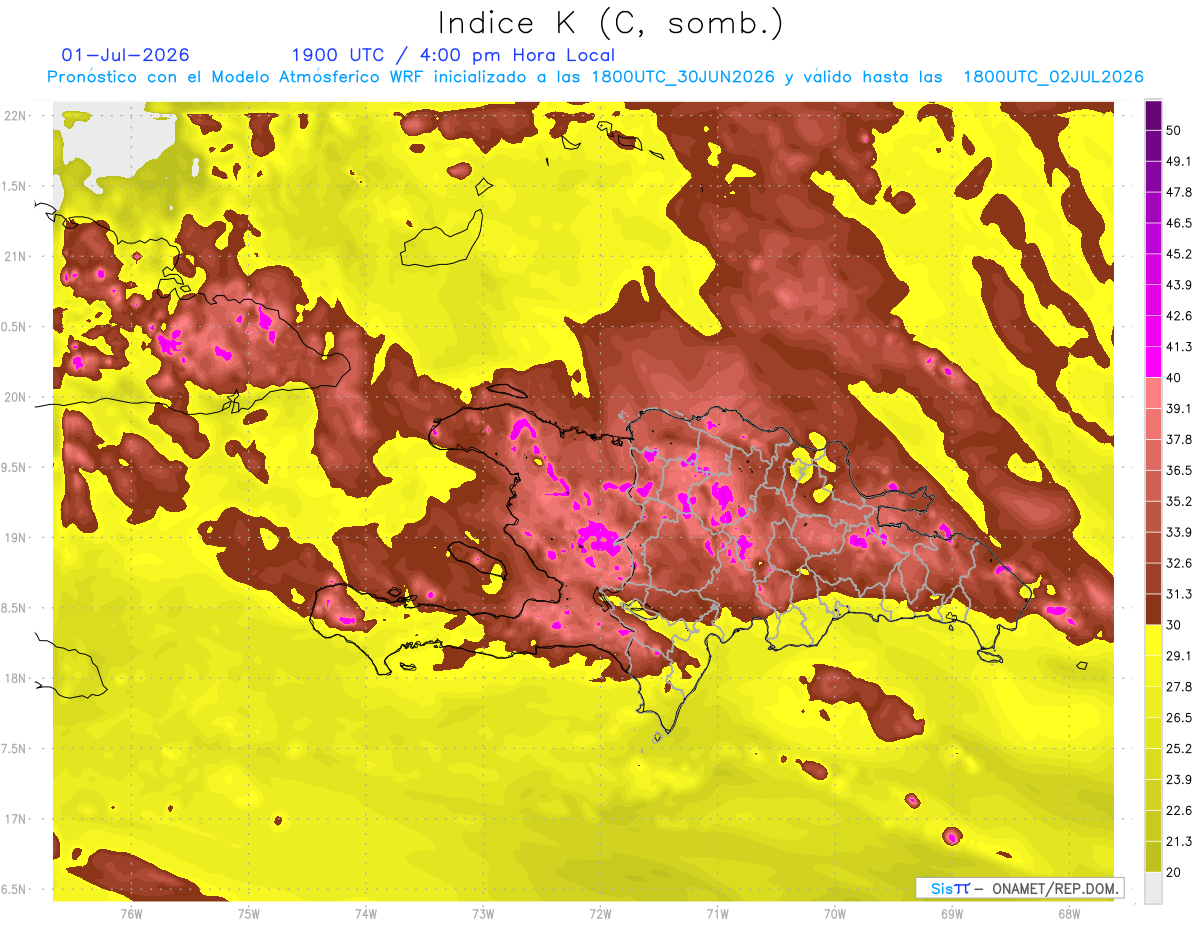Click the colorbar value '27.8'
This screenshot has width=1200, height=927.
[x=1179, y=686]
